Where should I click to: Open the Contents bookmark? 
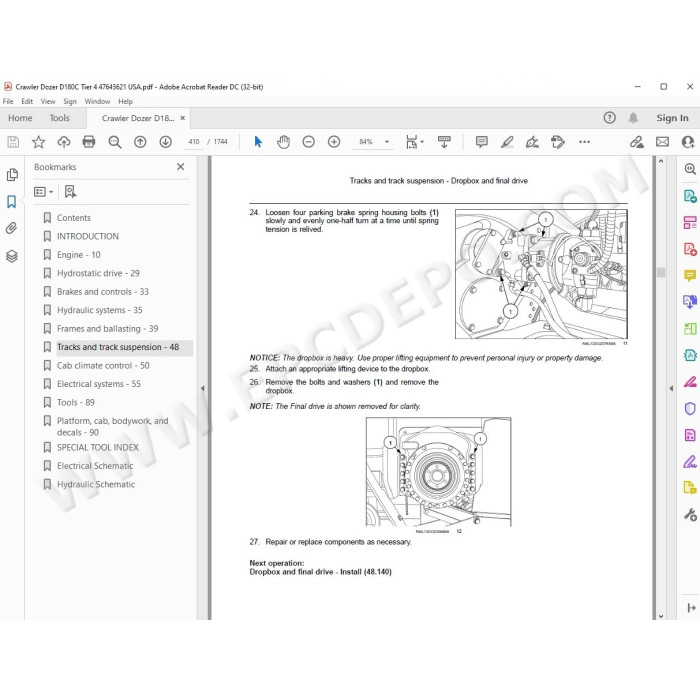tap(73, 218)
